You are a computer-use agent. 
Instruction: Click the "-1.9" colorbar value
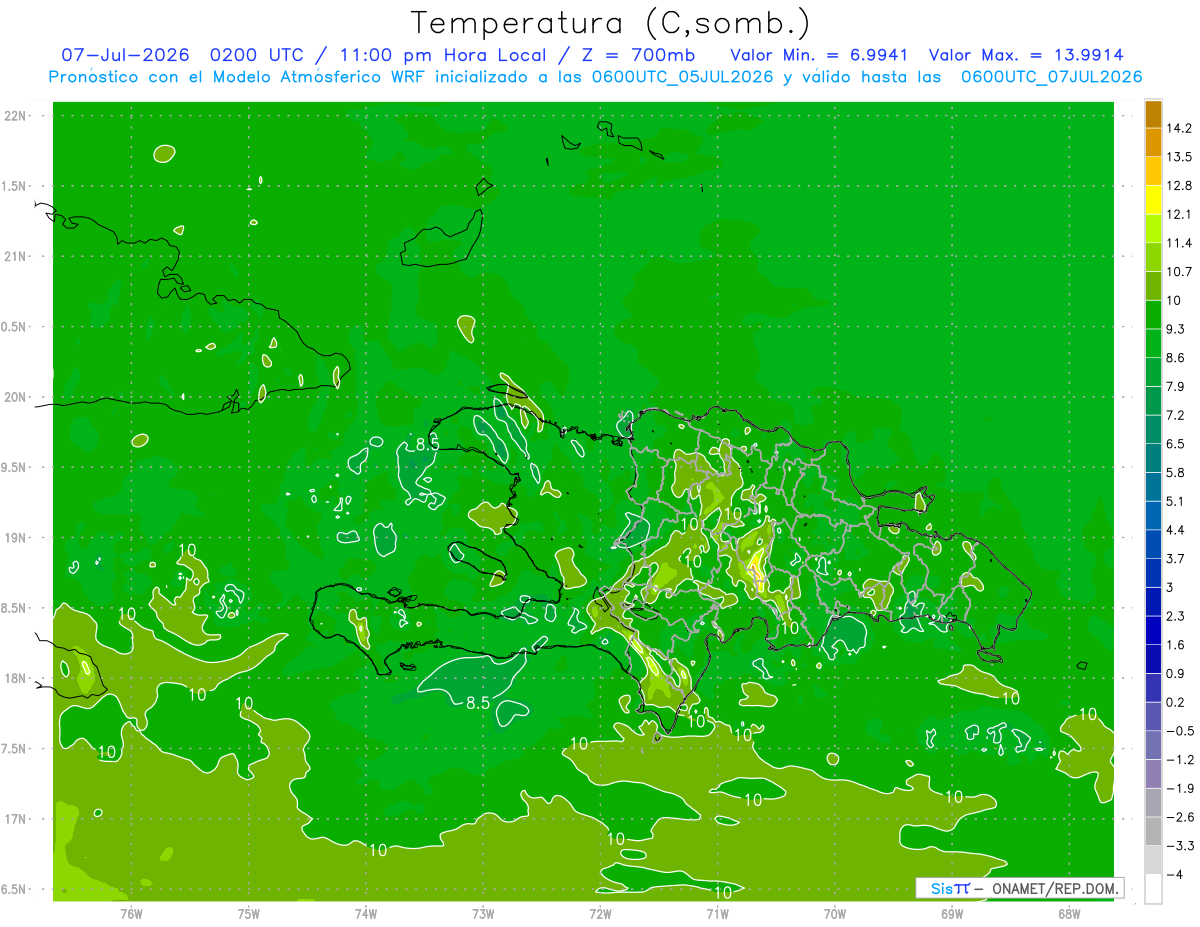coord(1180,788)
